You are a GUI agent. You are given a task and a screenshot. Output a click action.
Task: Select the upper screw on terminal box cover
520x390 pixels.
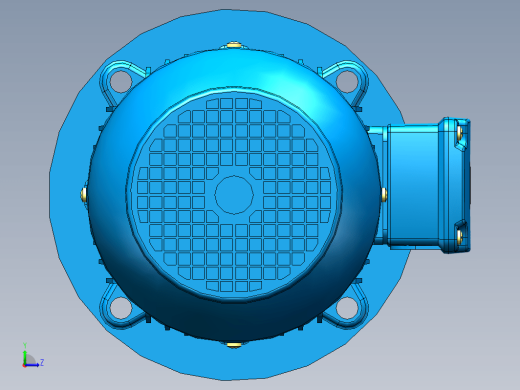(460, 133)
